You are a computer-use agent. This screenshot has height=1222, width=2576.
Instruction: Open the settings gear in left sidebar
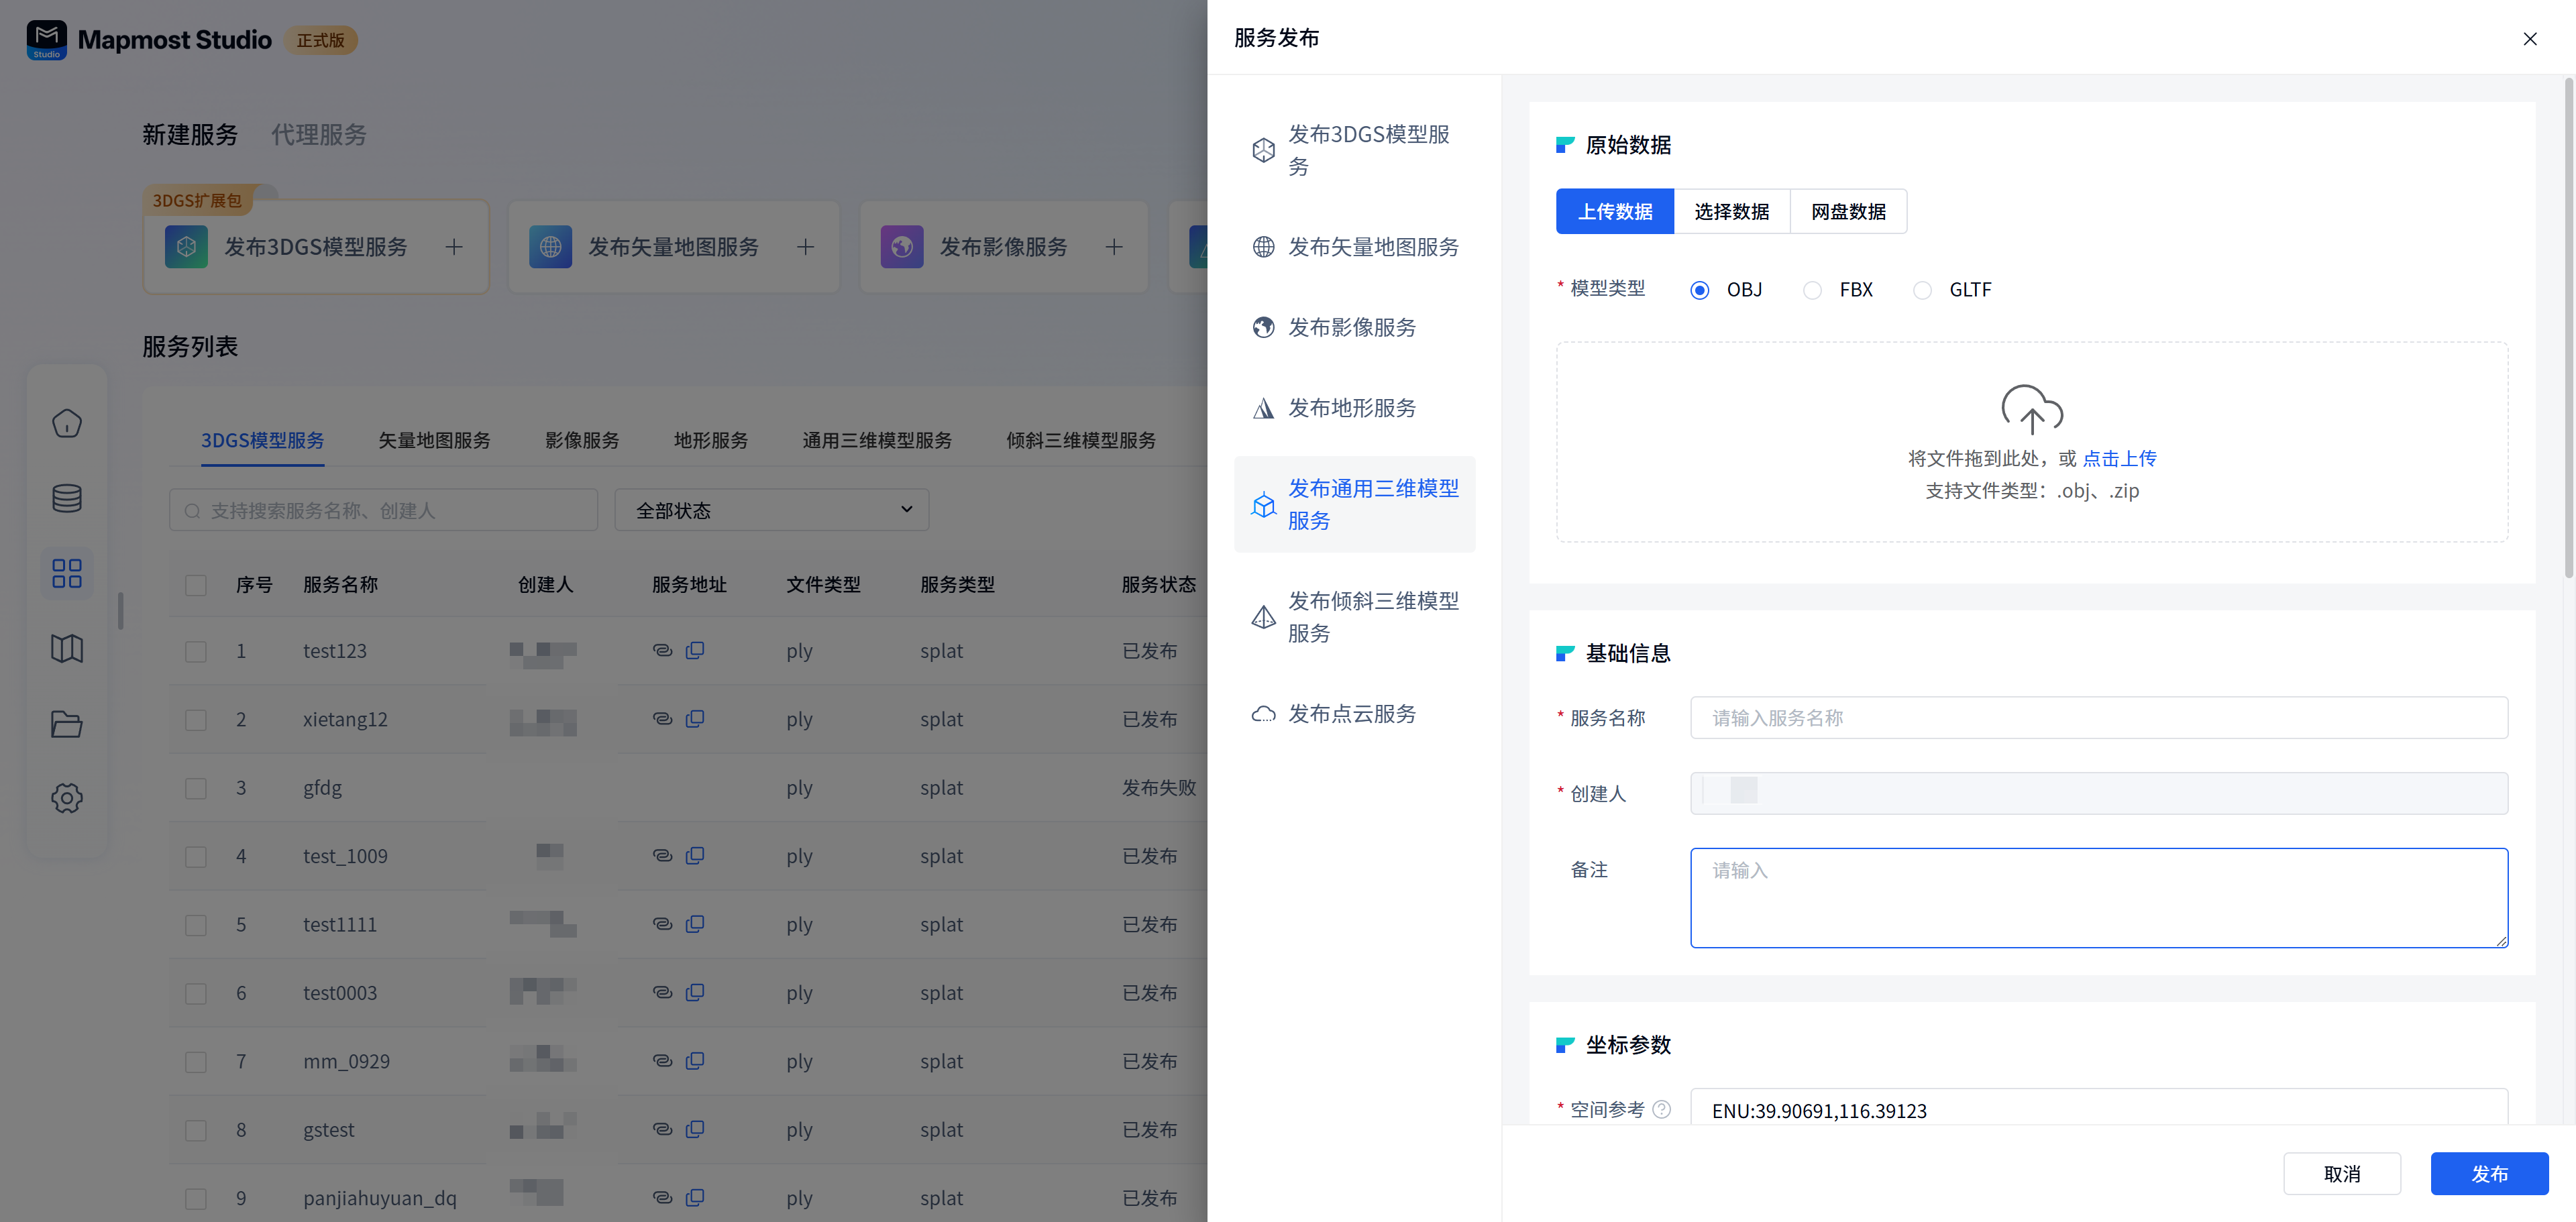point(66,798)
